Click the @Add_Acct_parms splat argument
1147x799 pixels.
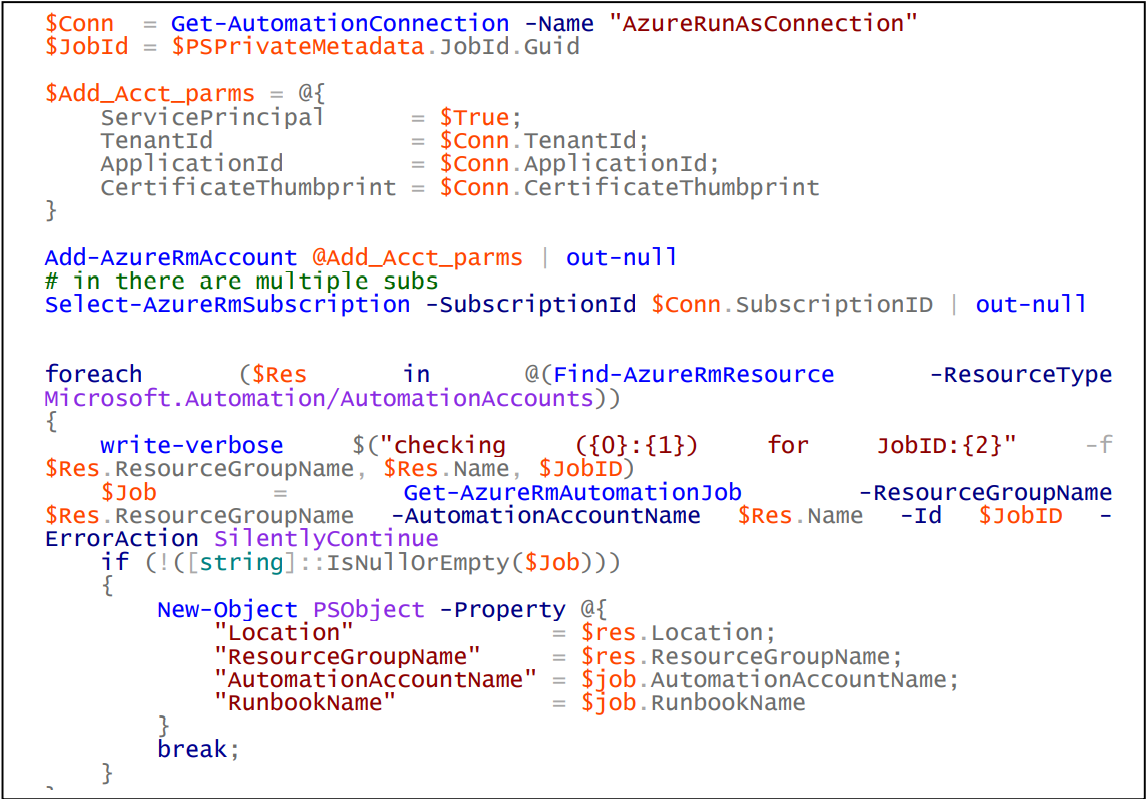(417, 258)
